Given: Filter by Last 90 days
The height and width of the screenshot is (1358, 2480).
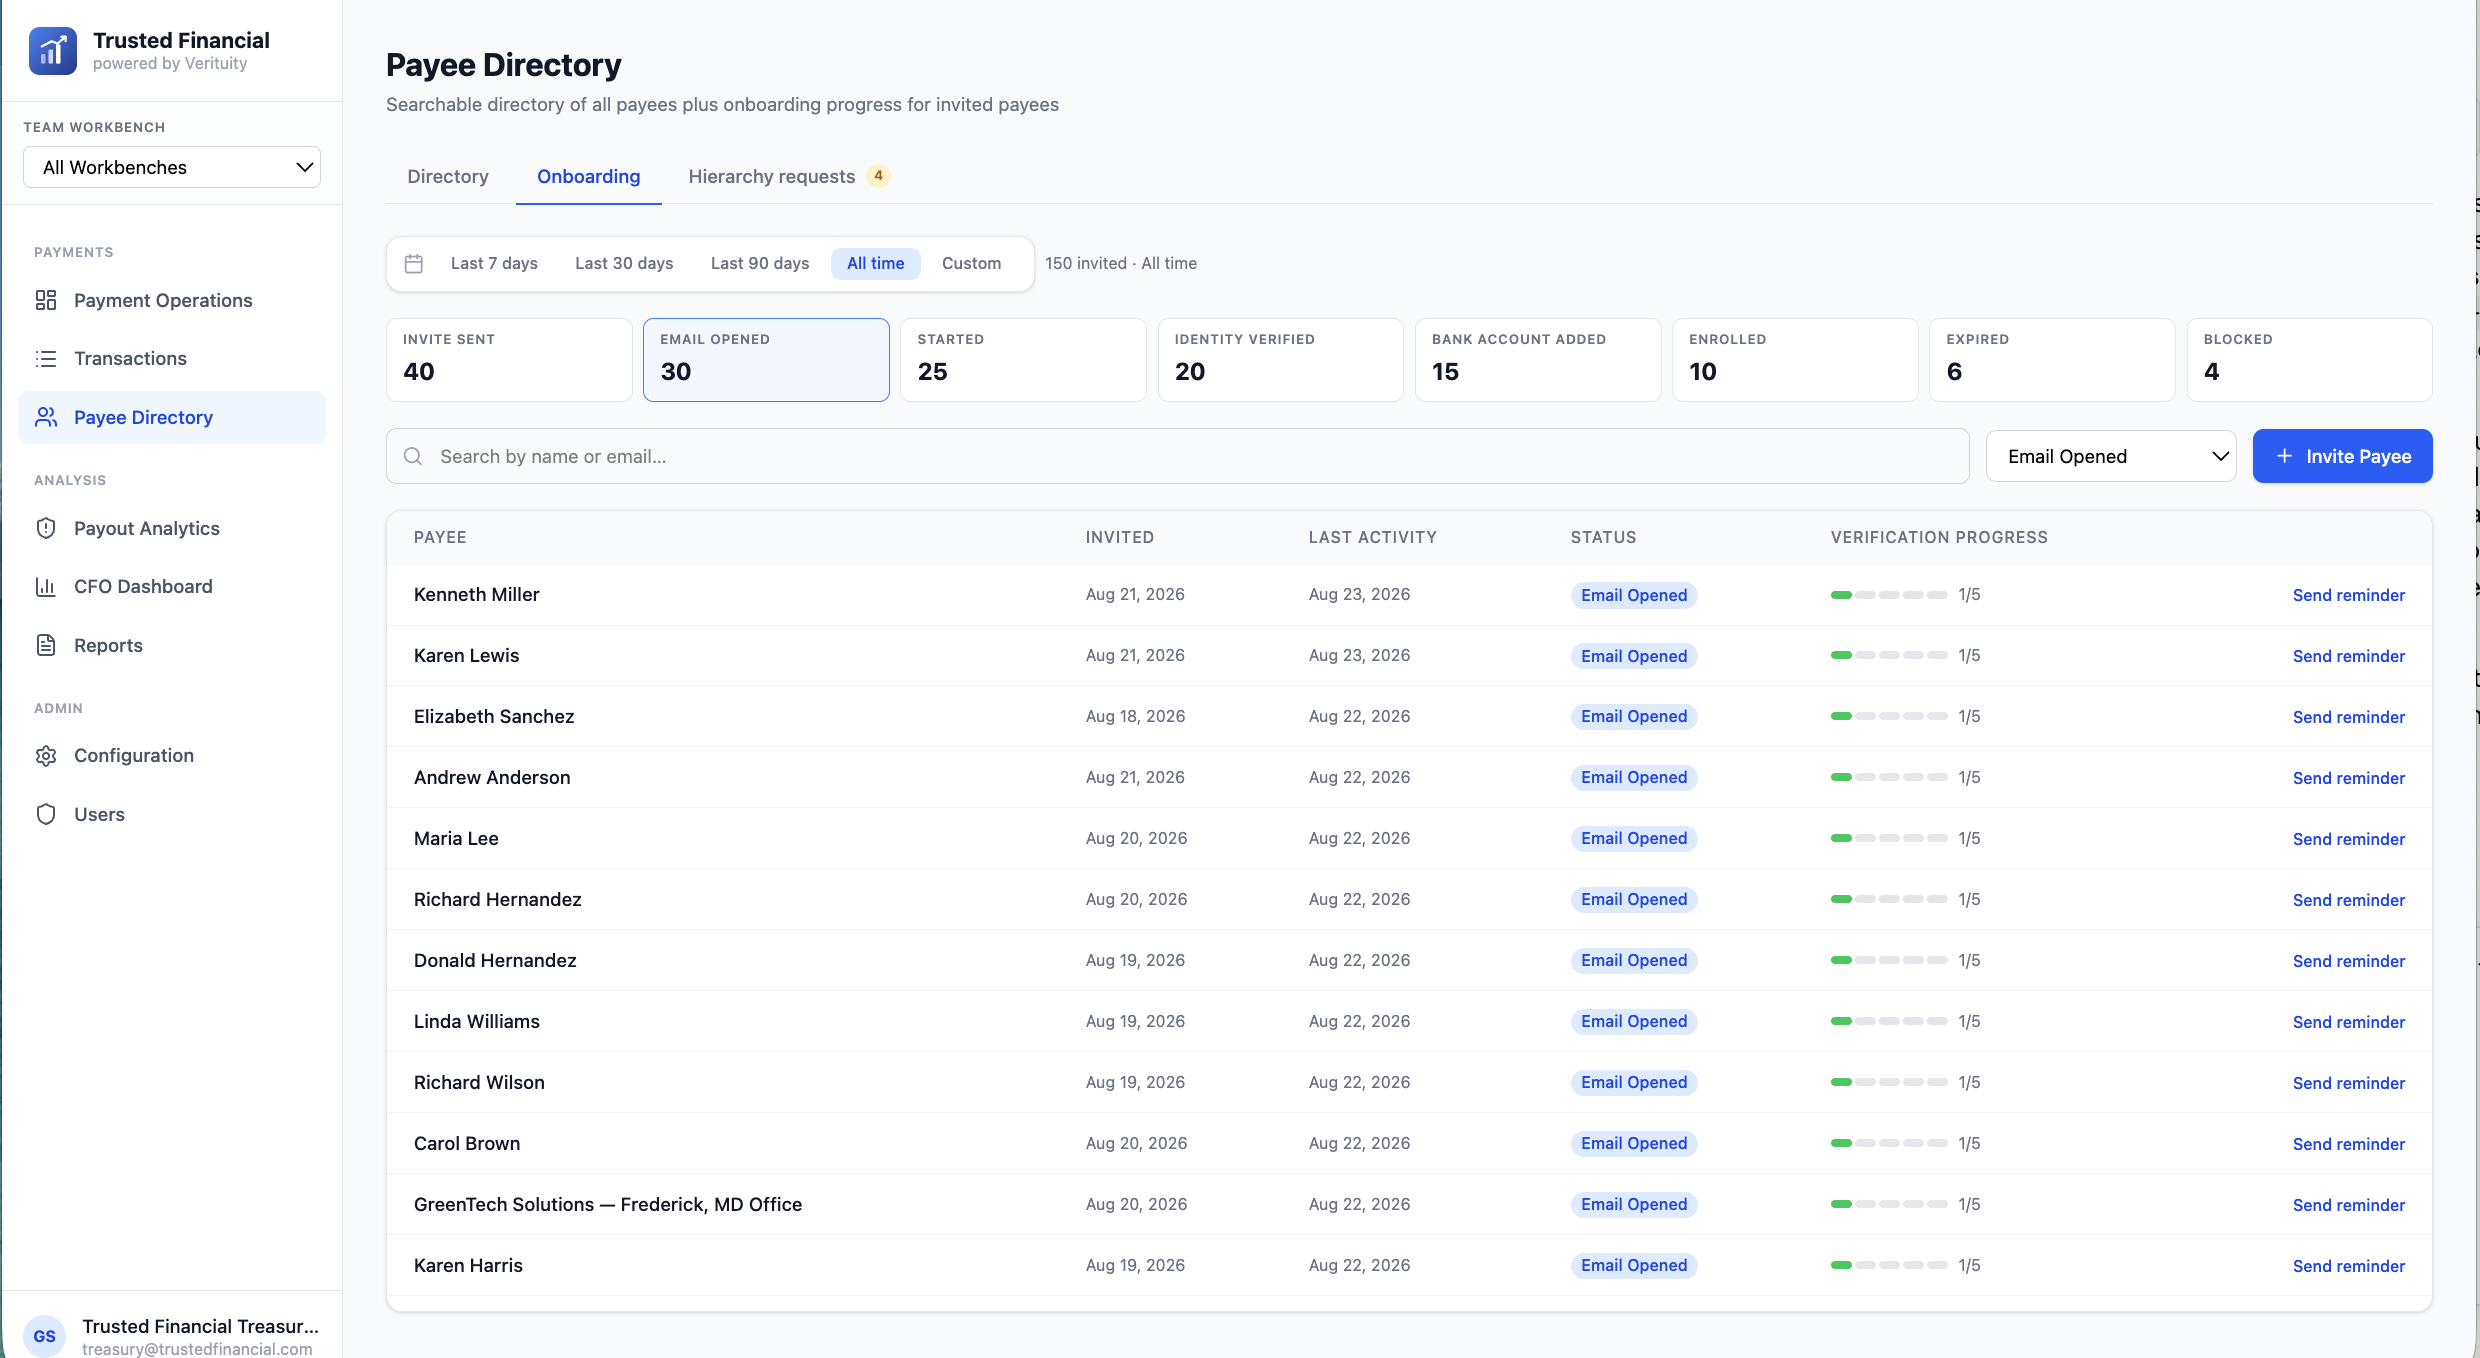Looking at the screenshot, I should (x=760, y=263).
